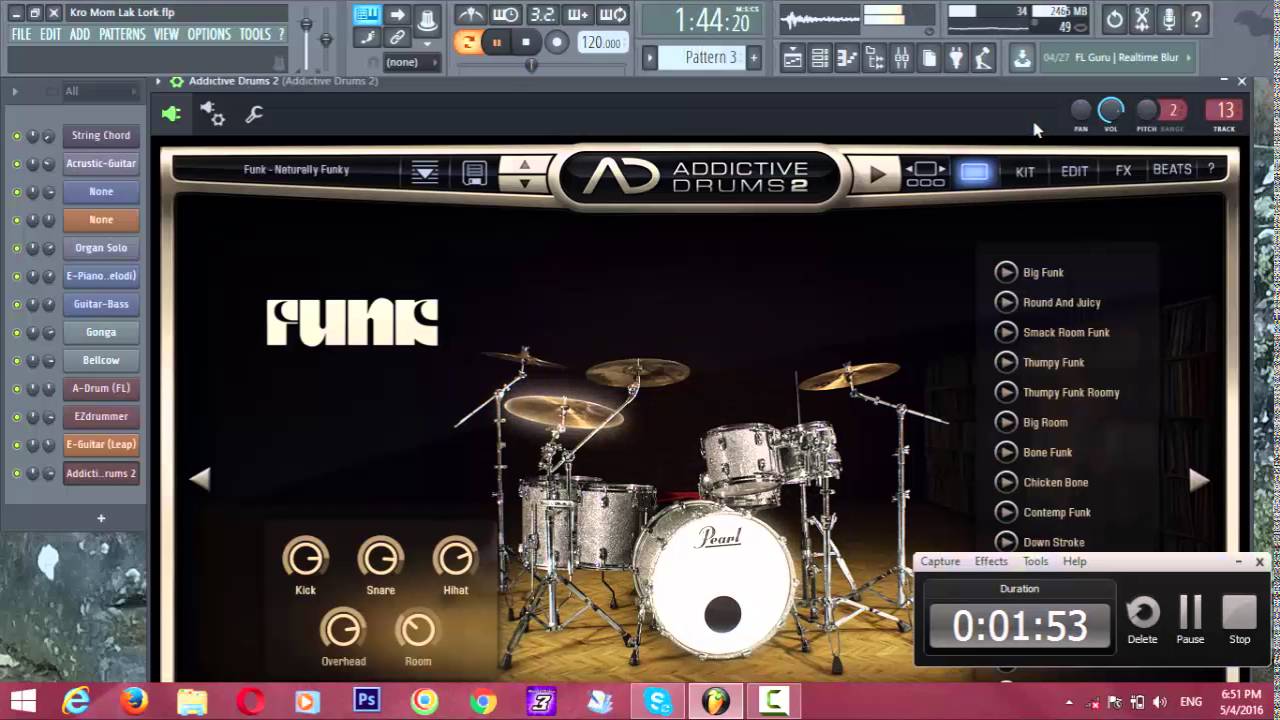Open the Addictive Drums preset browser list icon
The height and width of the screenshot is (720, 1280).
click(x=425, y=173)
